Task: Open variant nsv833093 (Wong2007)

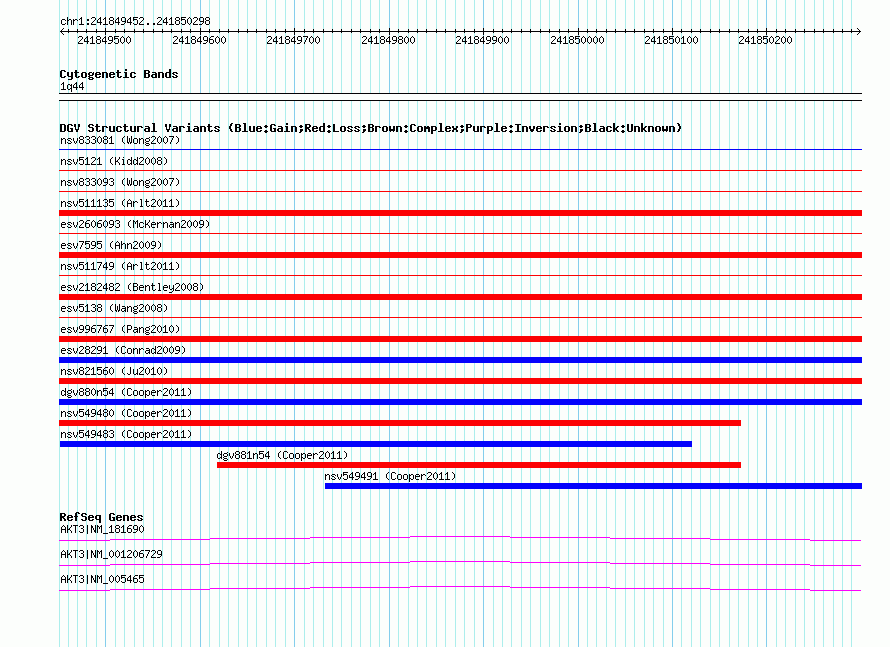Action: click(x=120, y=182)
